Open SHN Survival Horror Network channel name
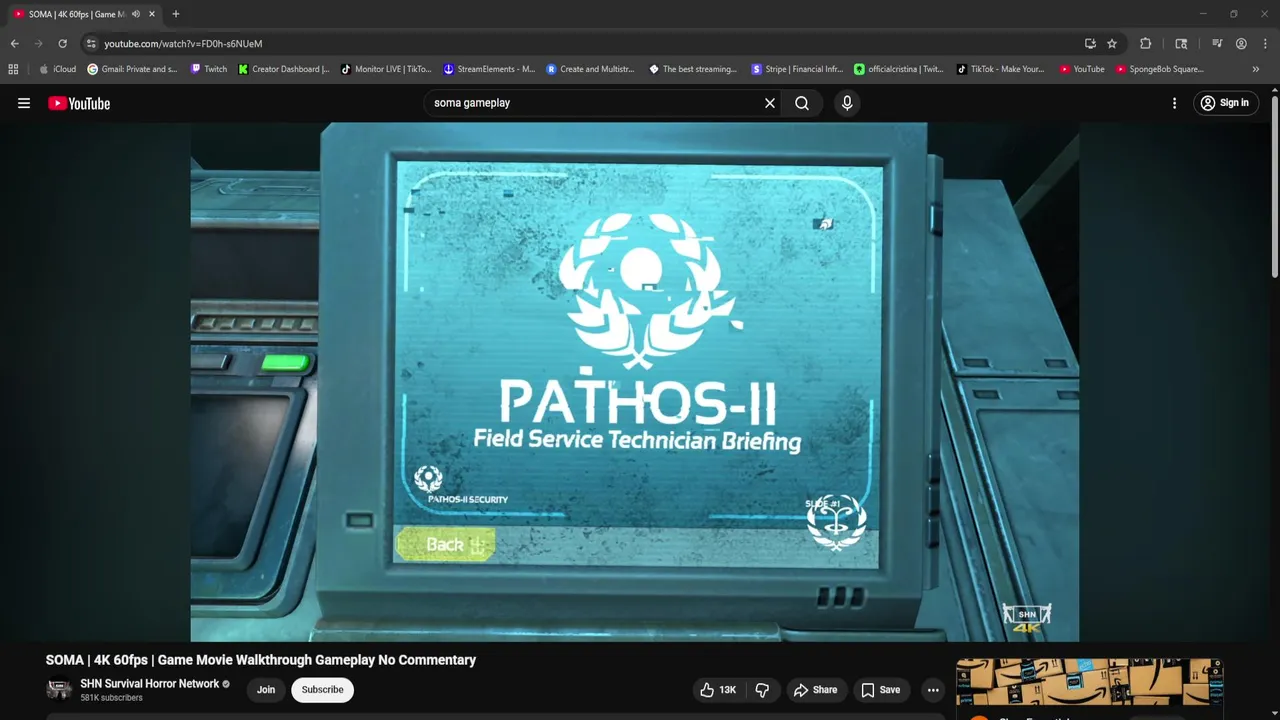The height and width of the screenshot is (720, 1280). [150, 684]
